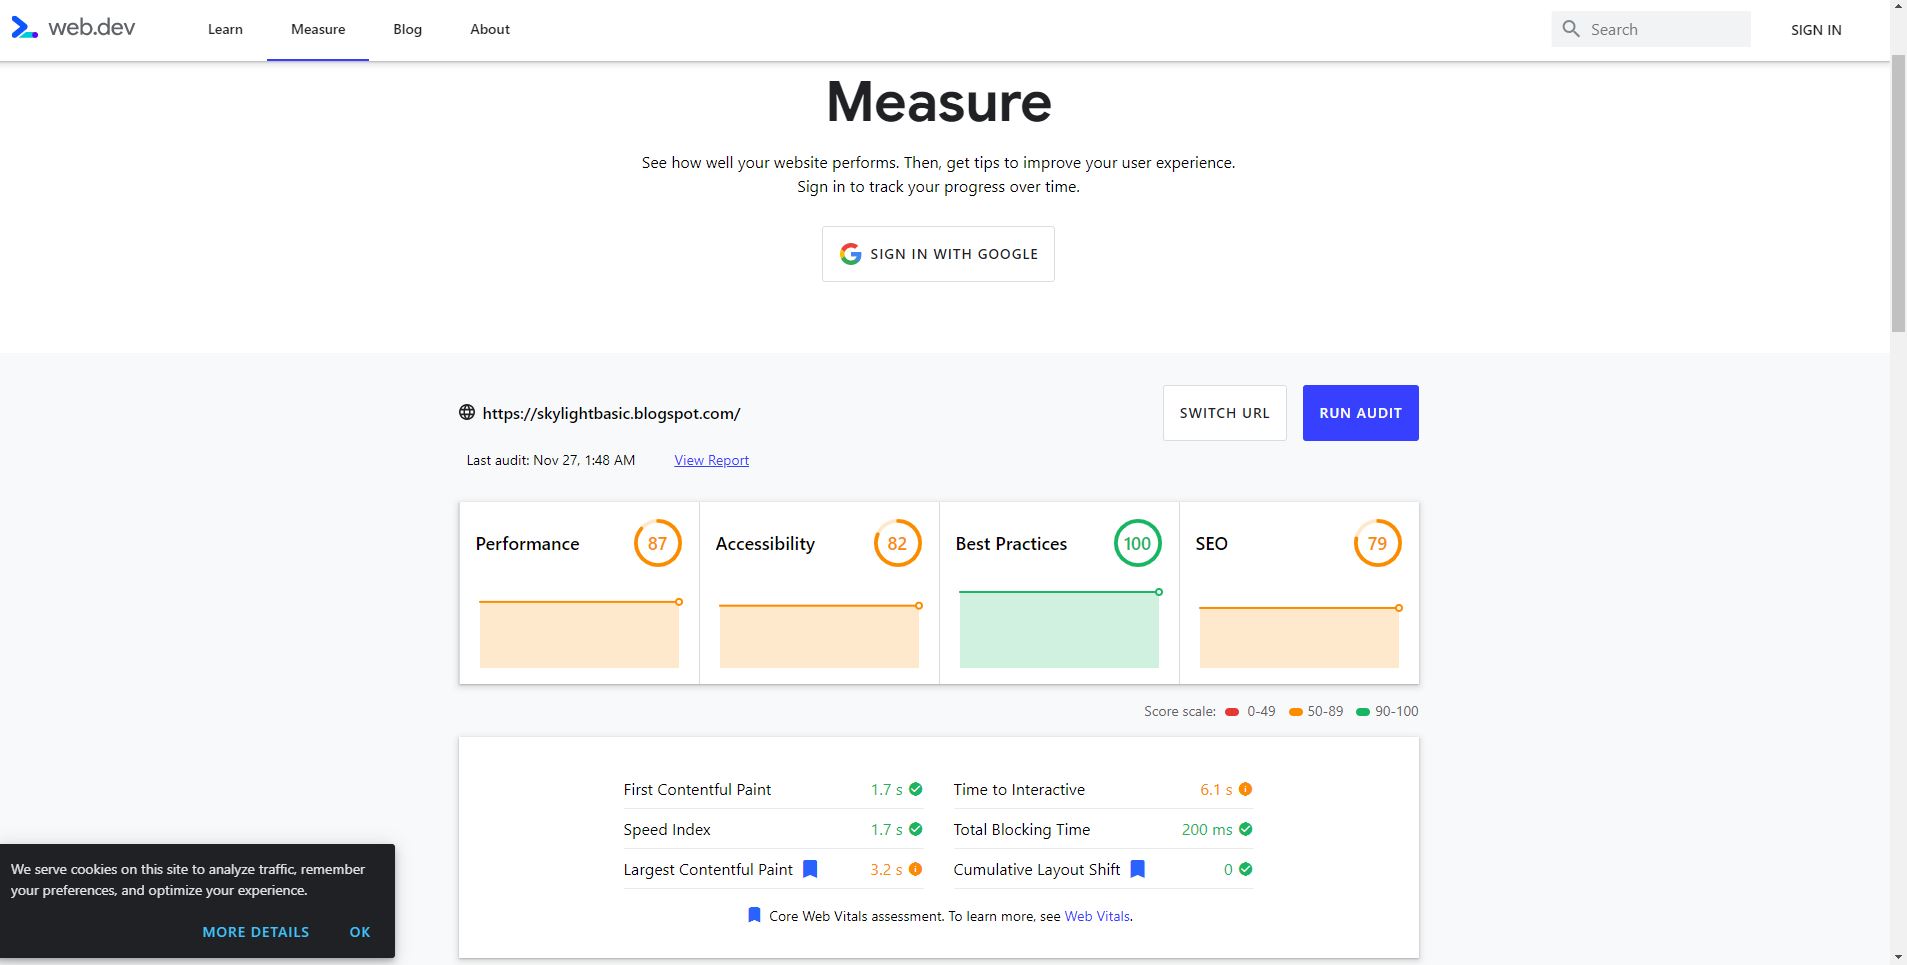Viewport: 1907px width, 965px height.
Task: Click the Accessibility score circle 82
Action: 897,543
